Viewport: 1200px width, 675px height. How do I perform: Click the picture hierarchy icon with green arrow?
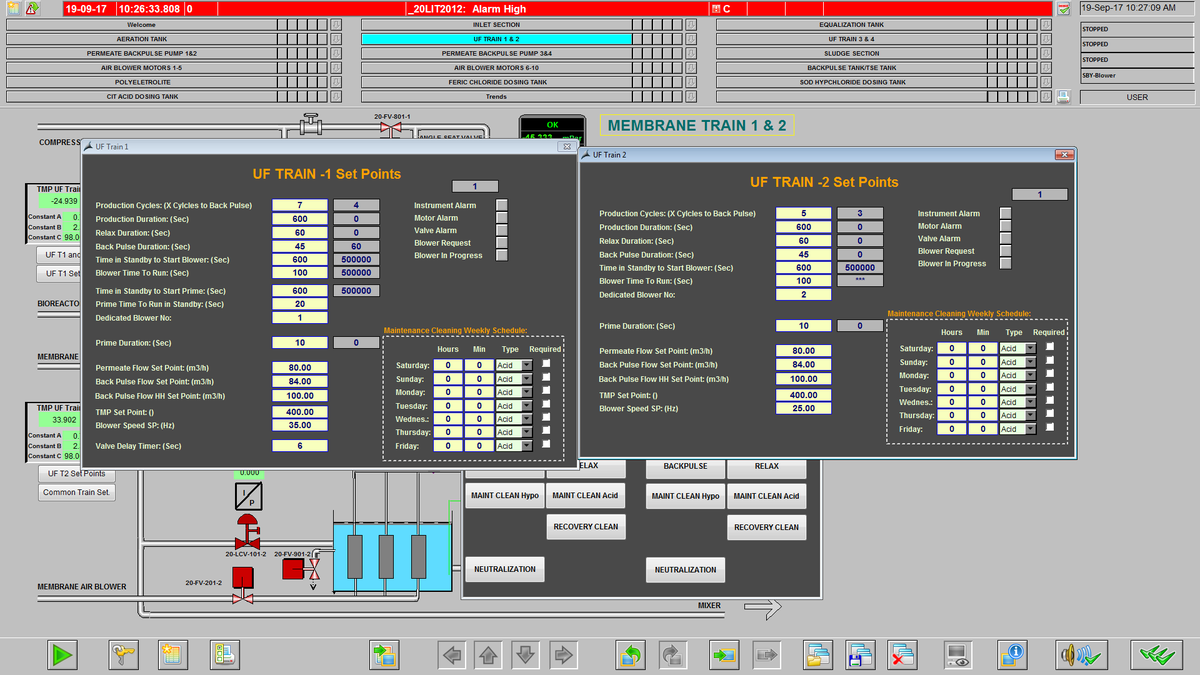pyautogui.click(x=384, y=655)
